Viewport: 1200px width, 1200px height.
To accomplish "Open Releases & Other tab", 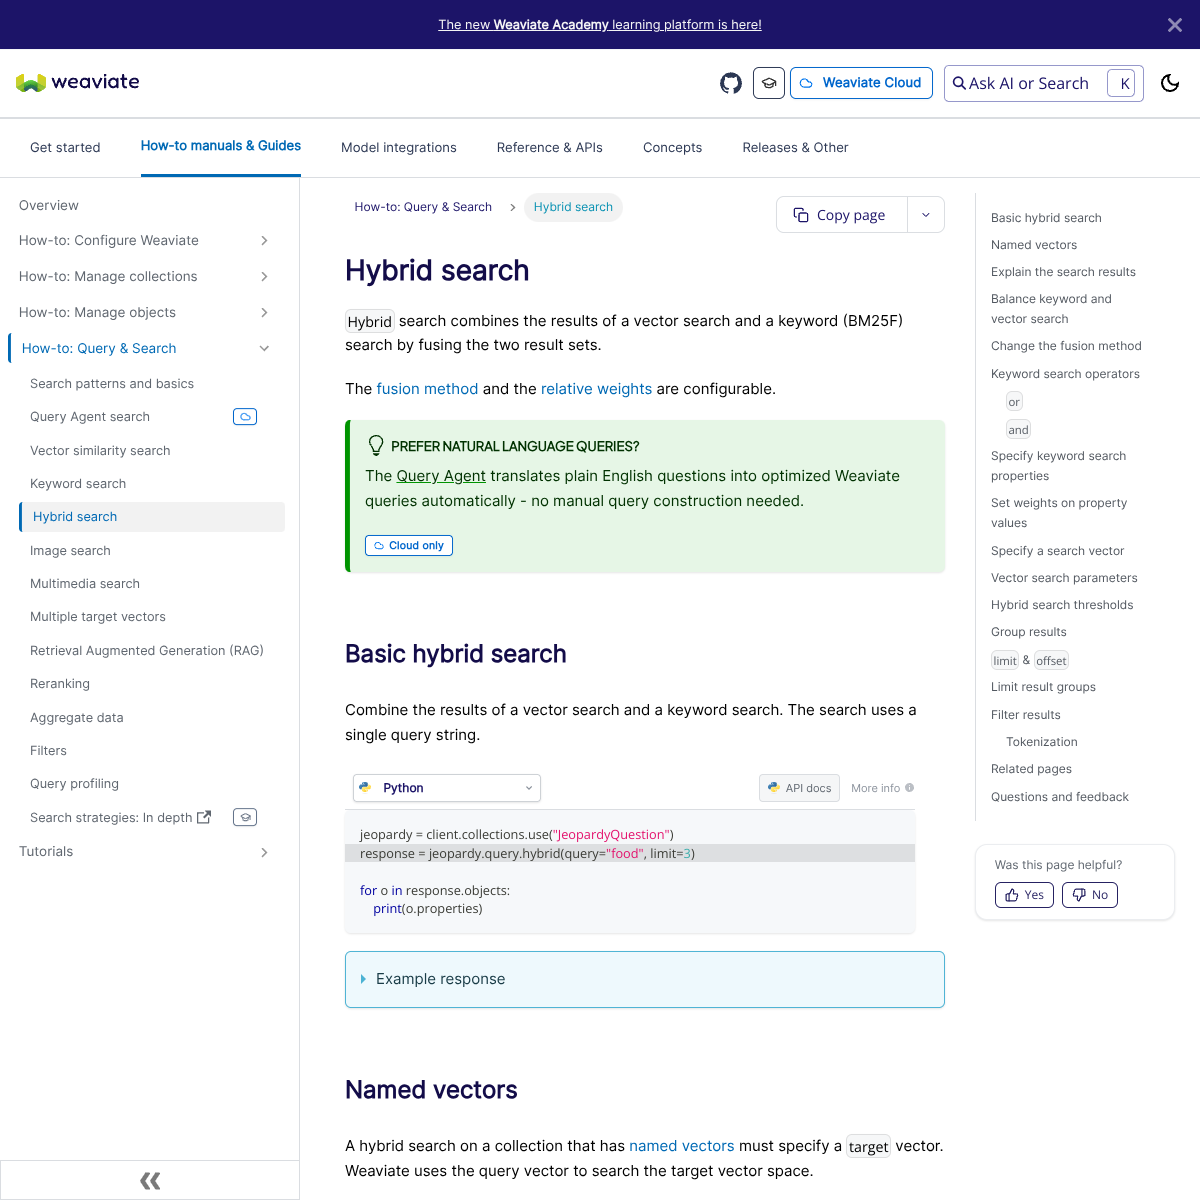I will click(795, 147).
